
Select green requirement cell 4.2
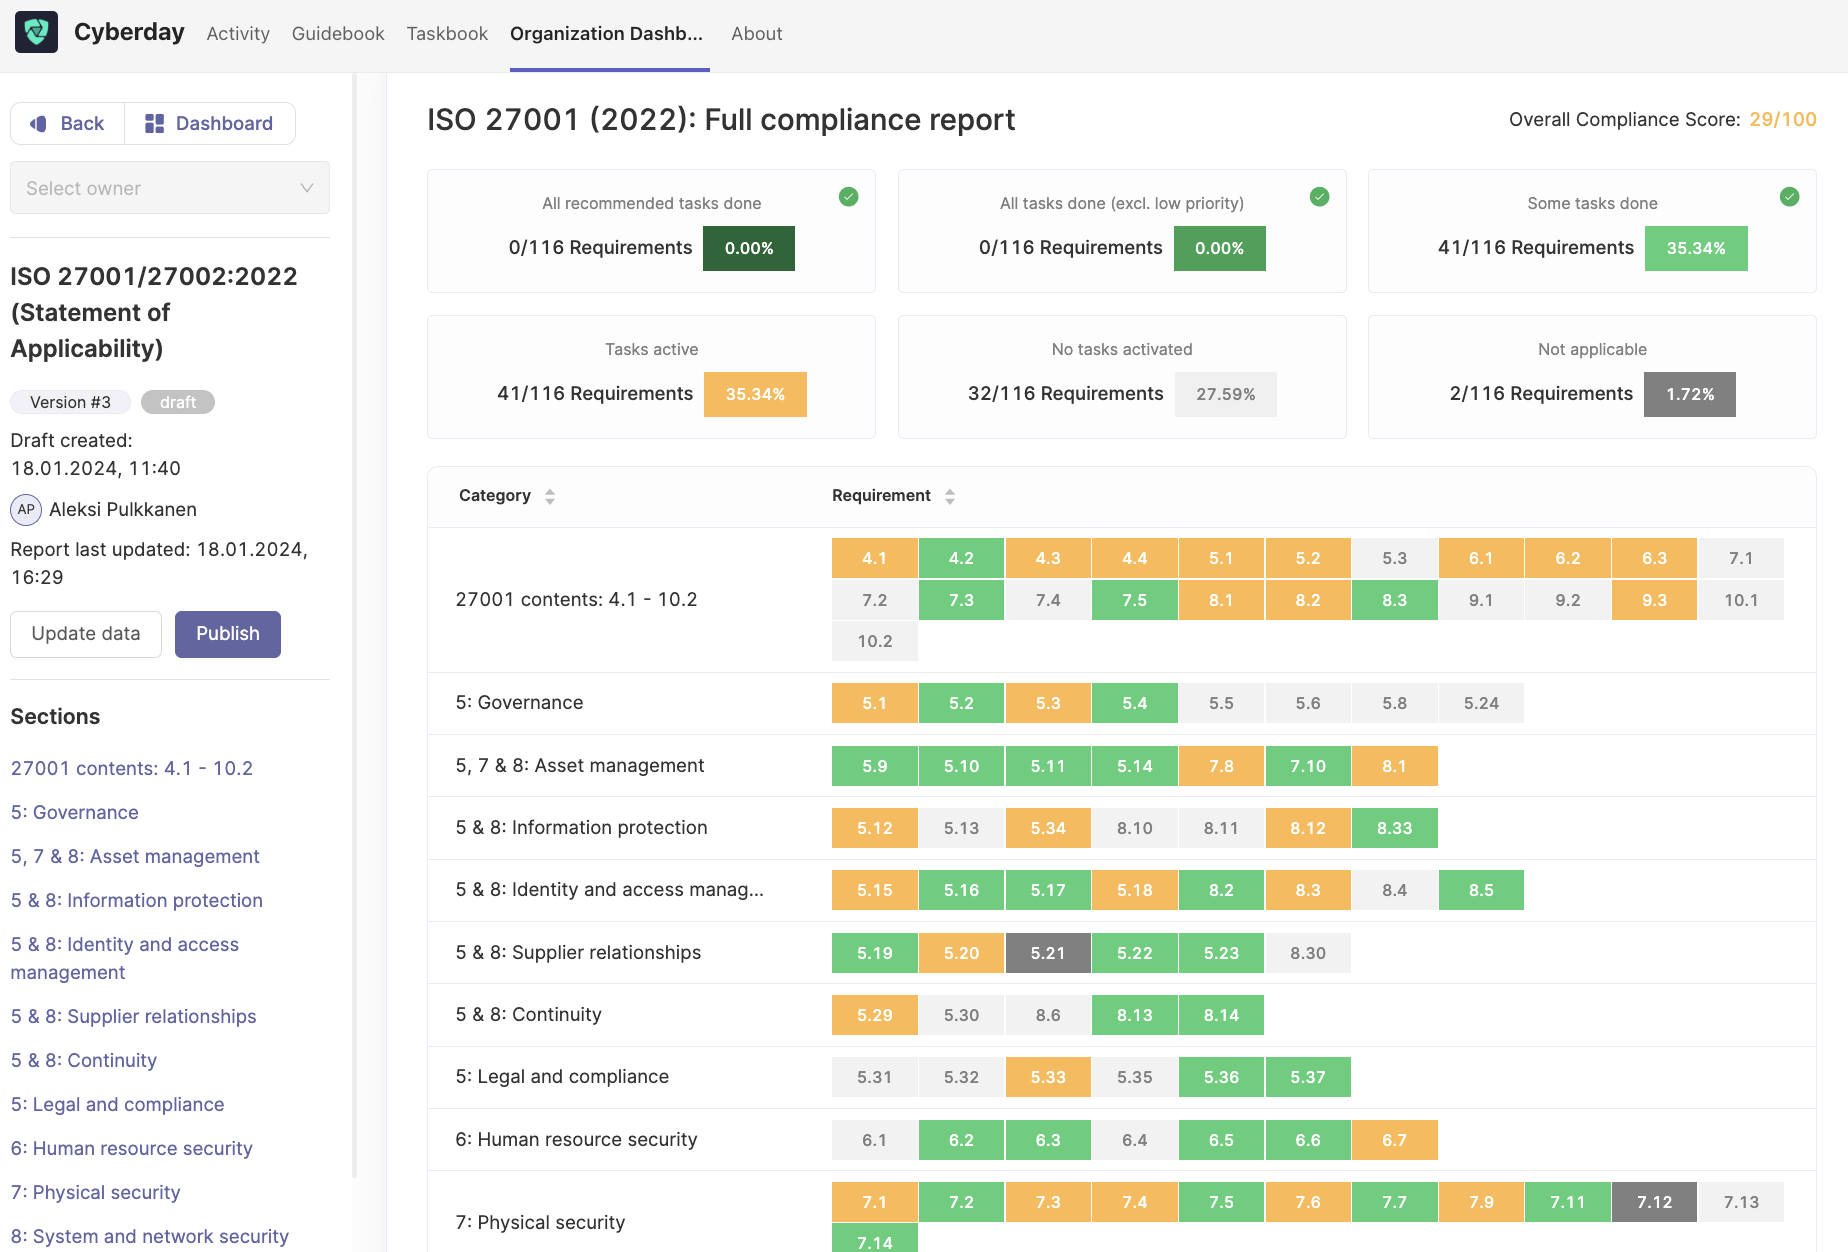point(961,557)
